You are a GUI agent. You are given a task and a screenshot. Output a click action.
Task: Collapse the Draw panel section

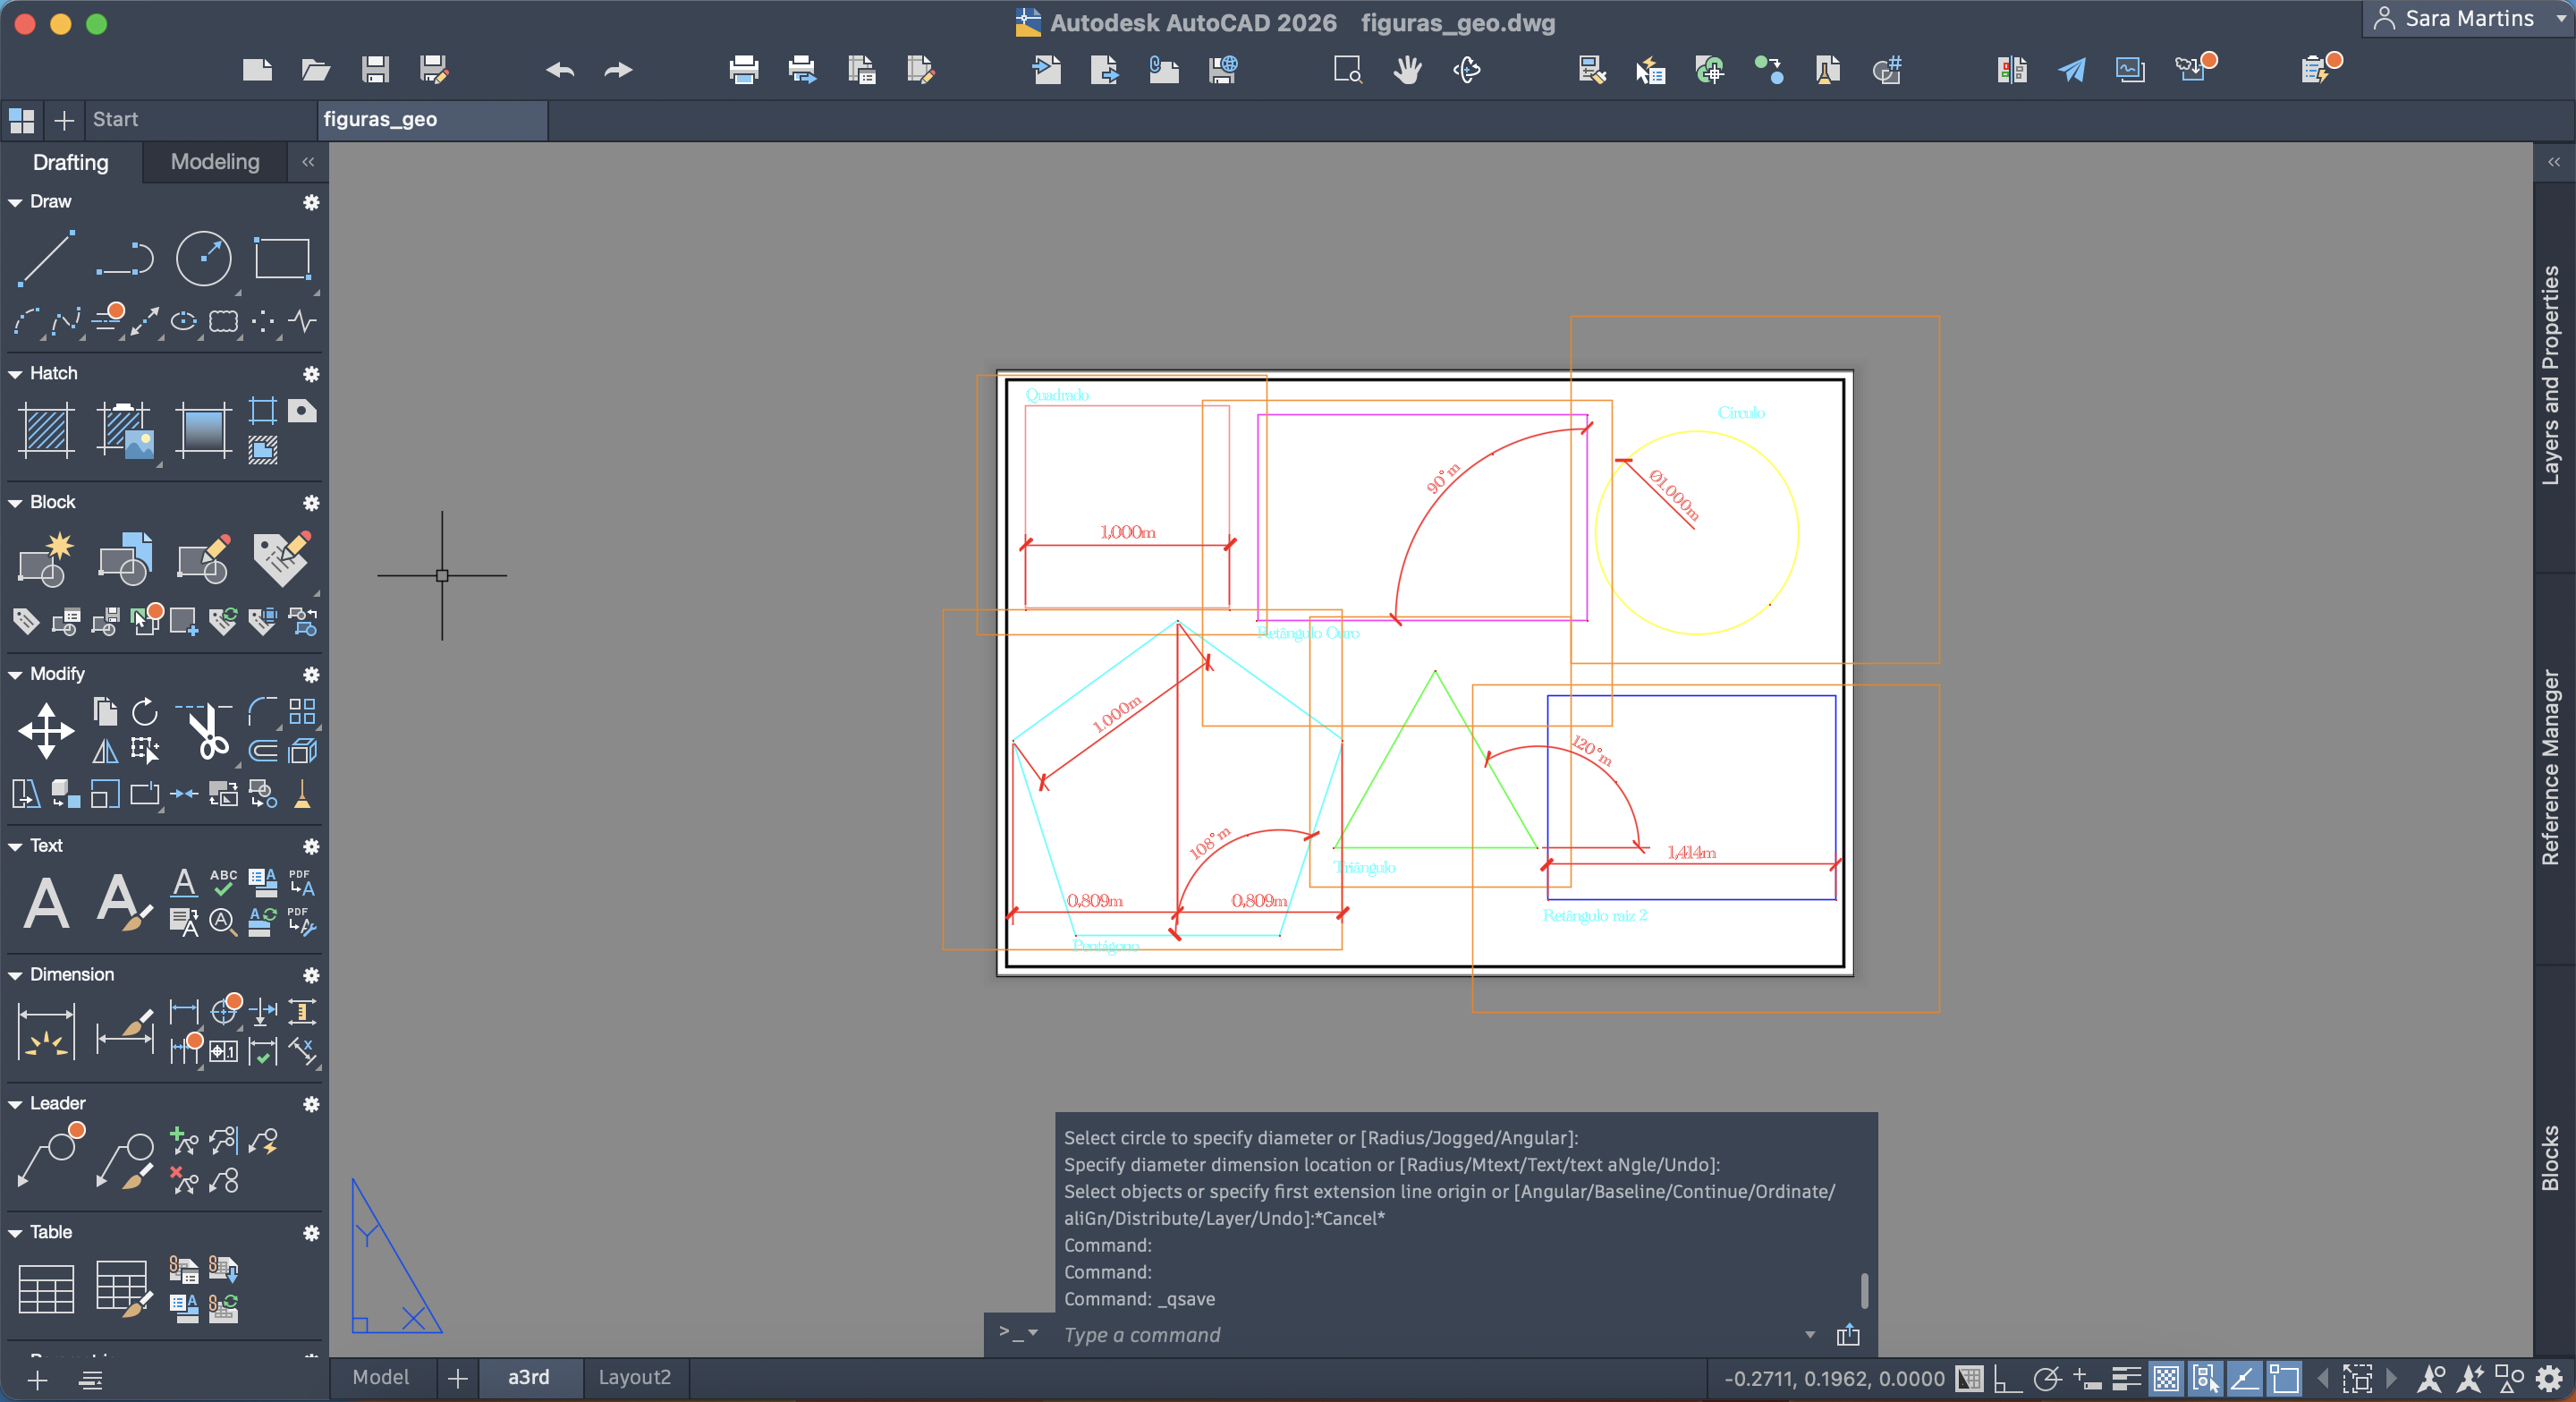[15, 202]
